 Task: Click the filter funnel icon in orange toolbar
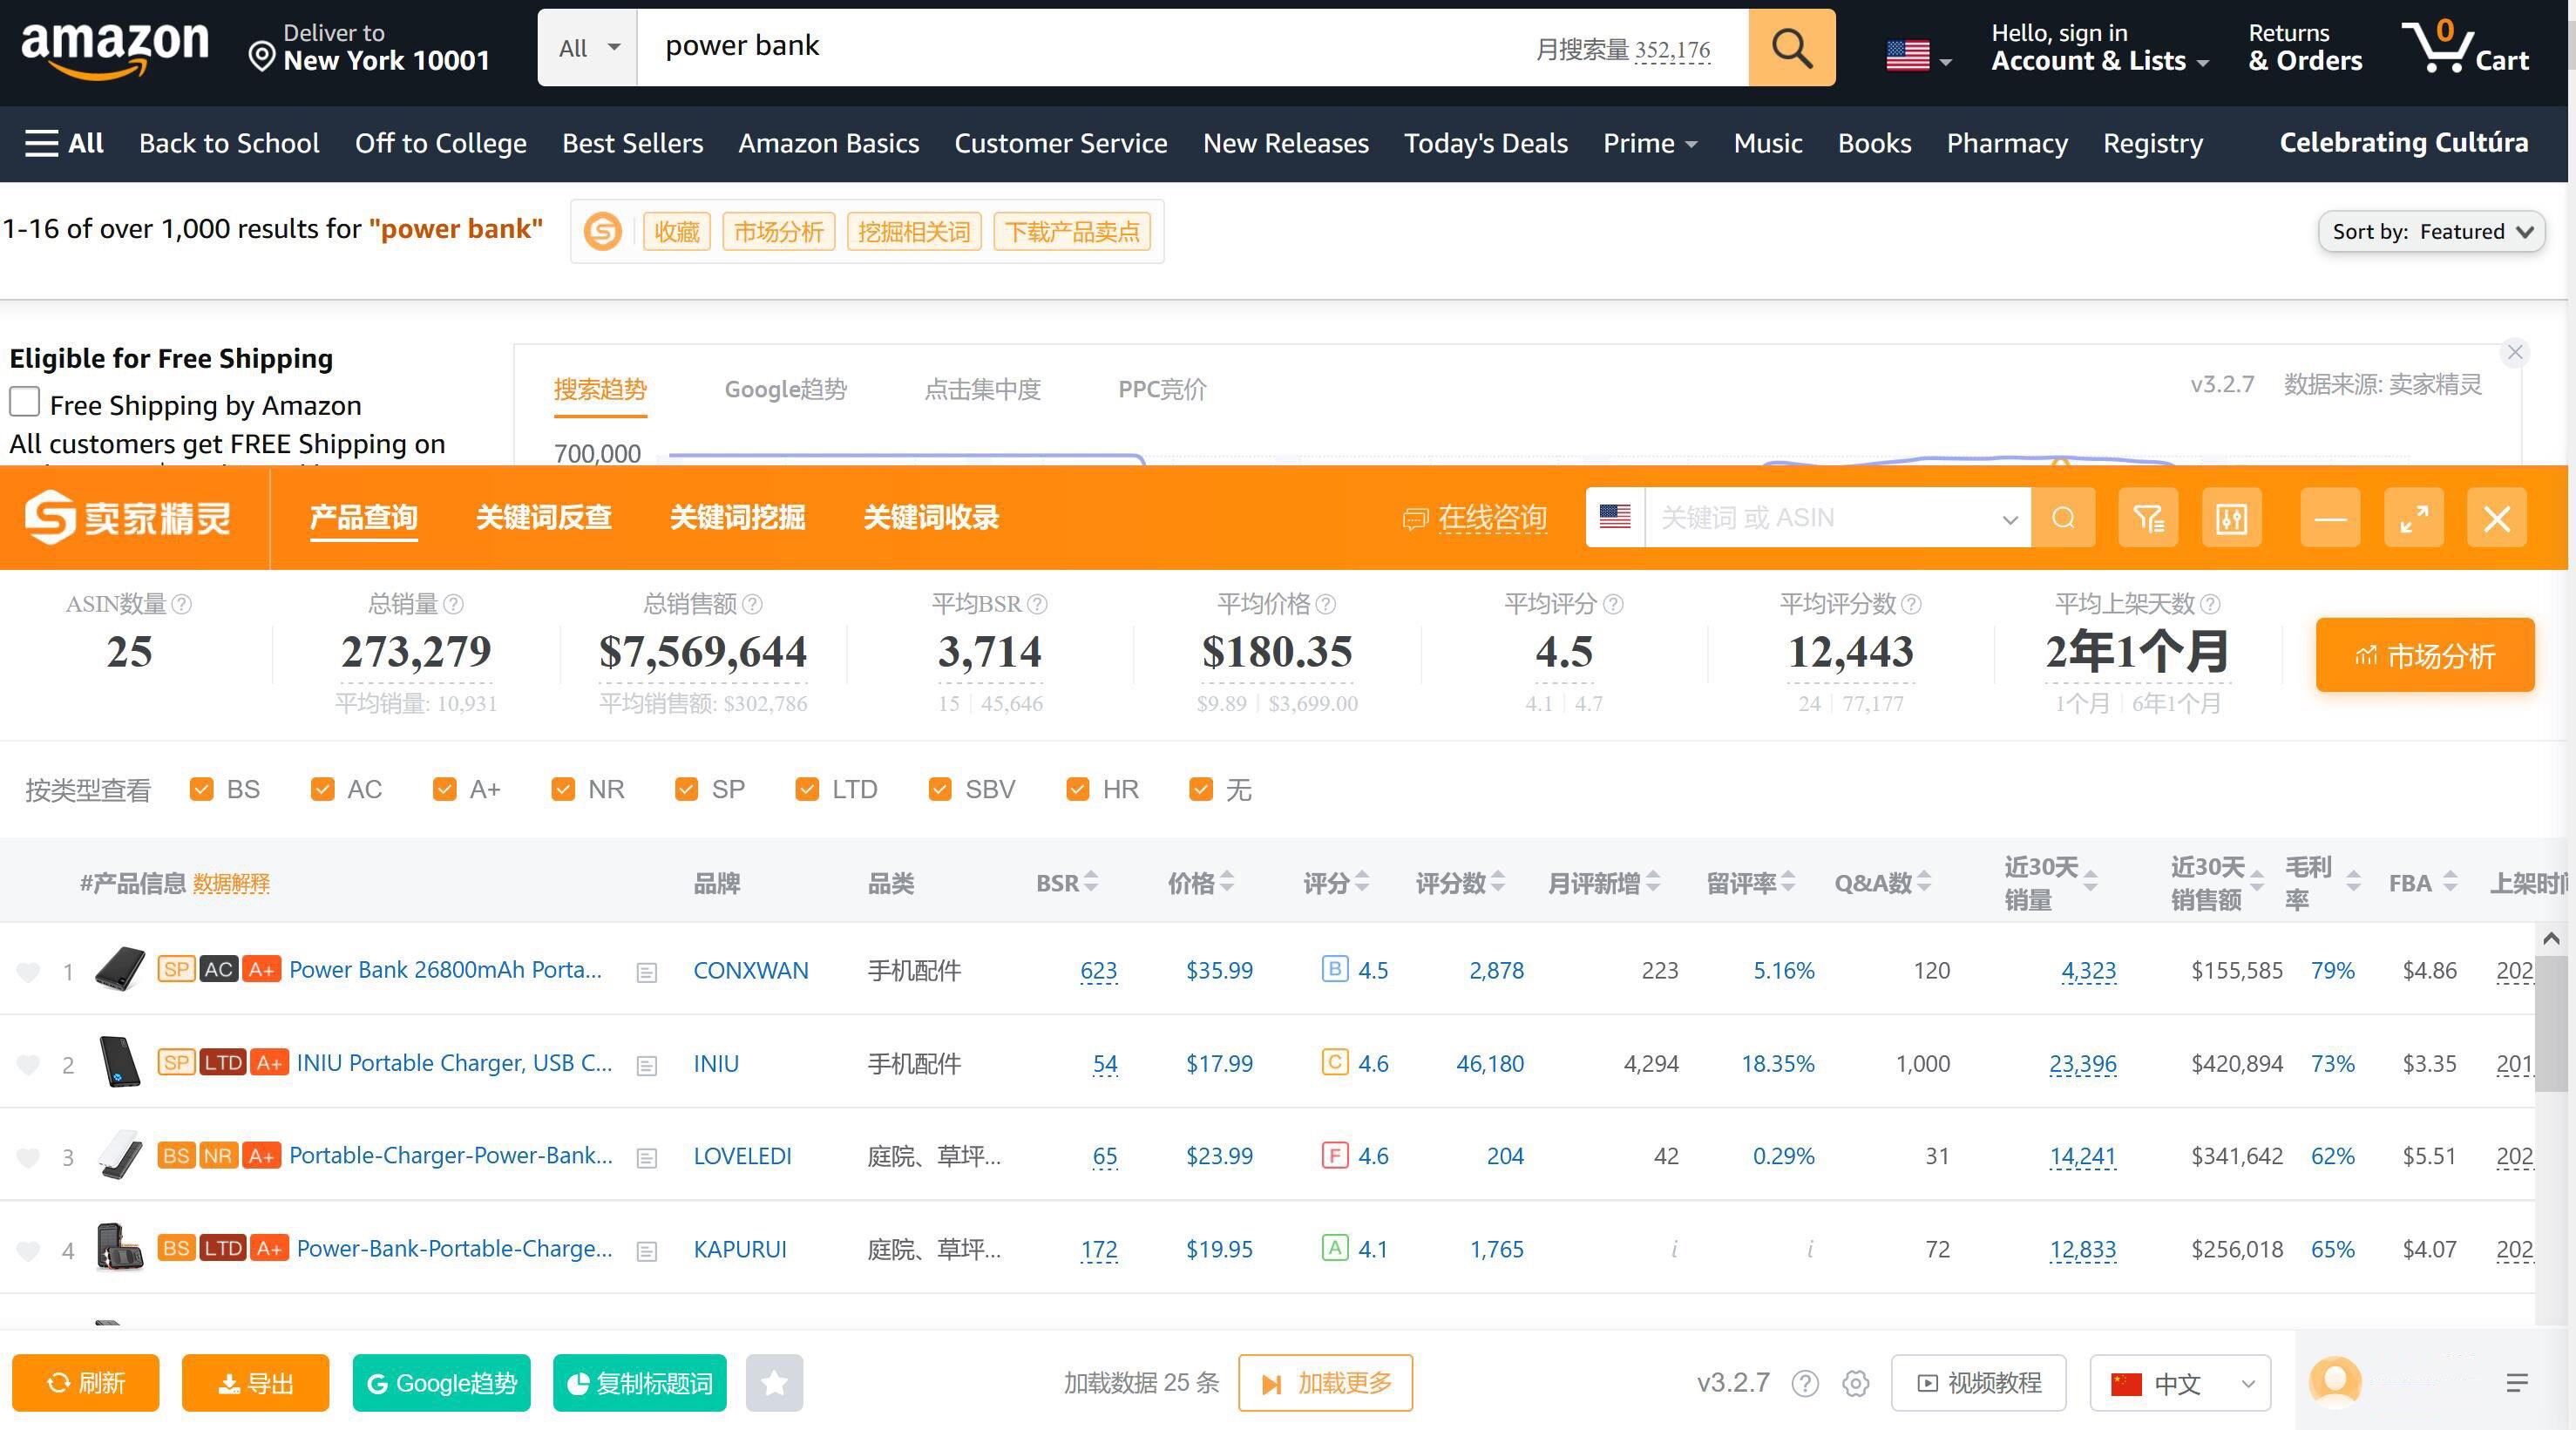tap(2148, 518)
